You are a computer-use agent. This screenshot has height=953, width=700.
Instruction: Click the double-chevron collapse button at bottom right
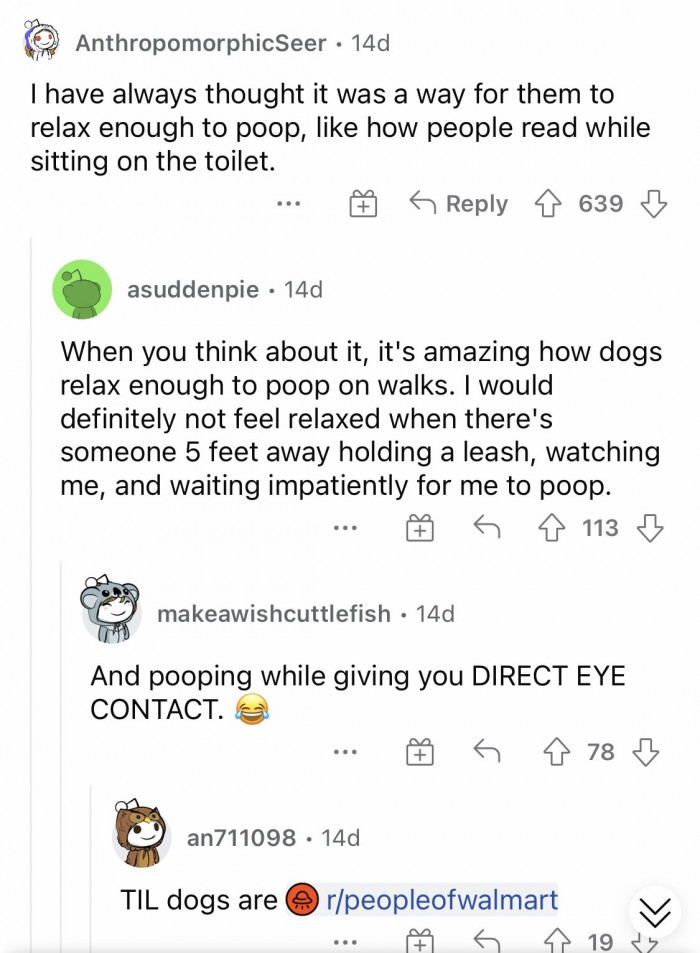tap(657, 911)
